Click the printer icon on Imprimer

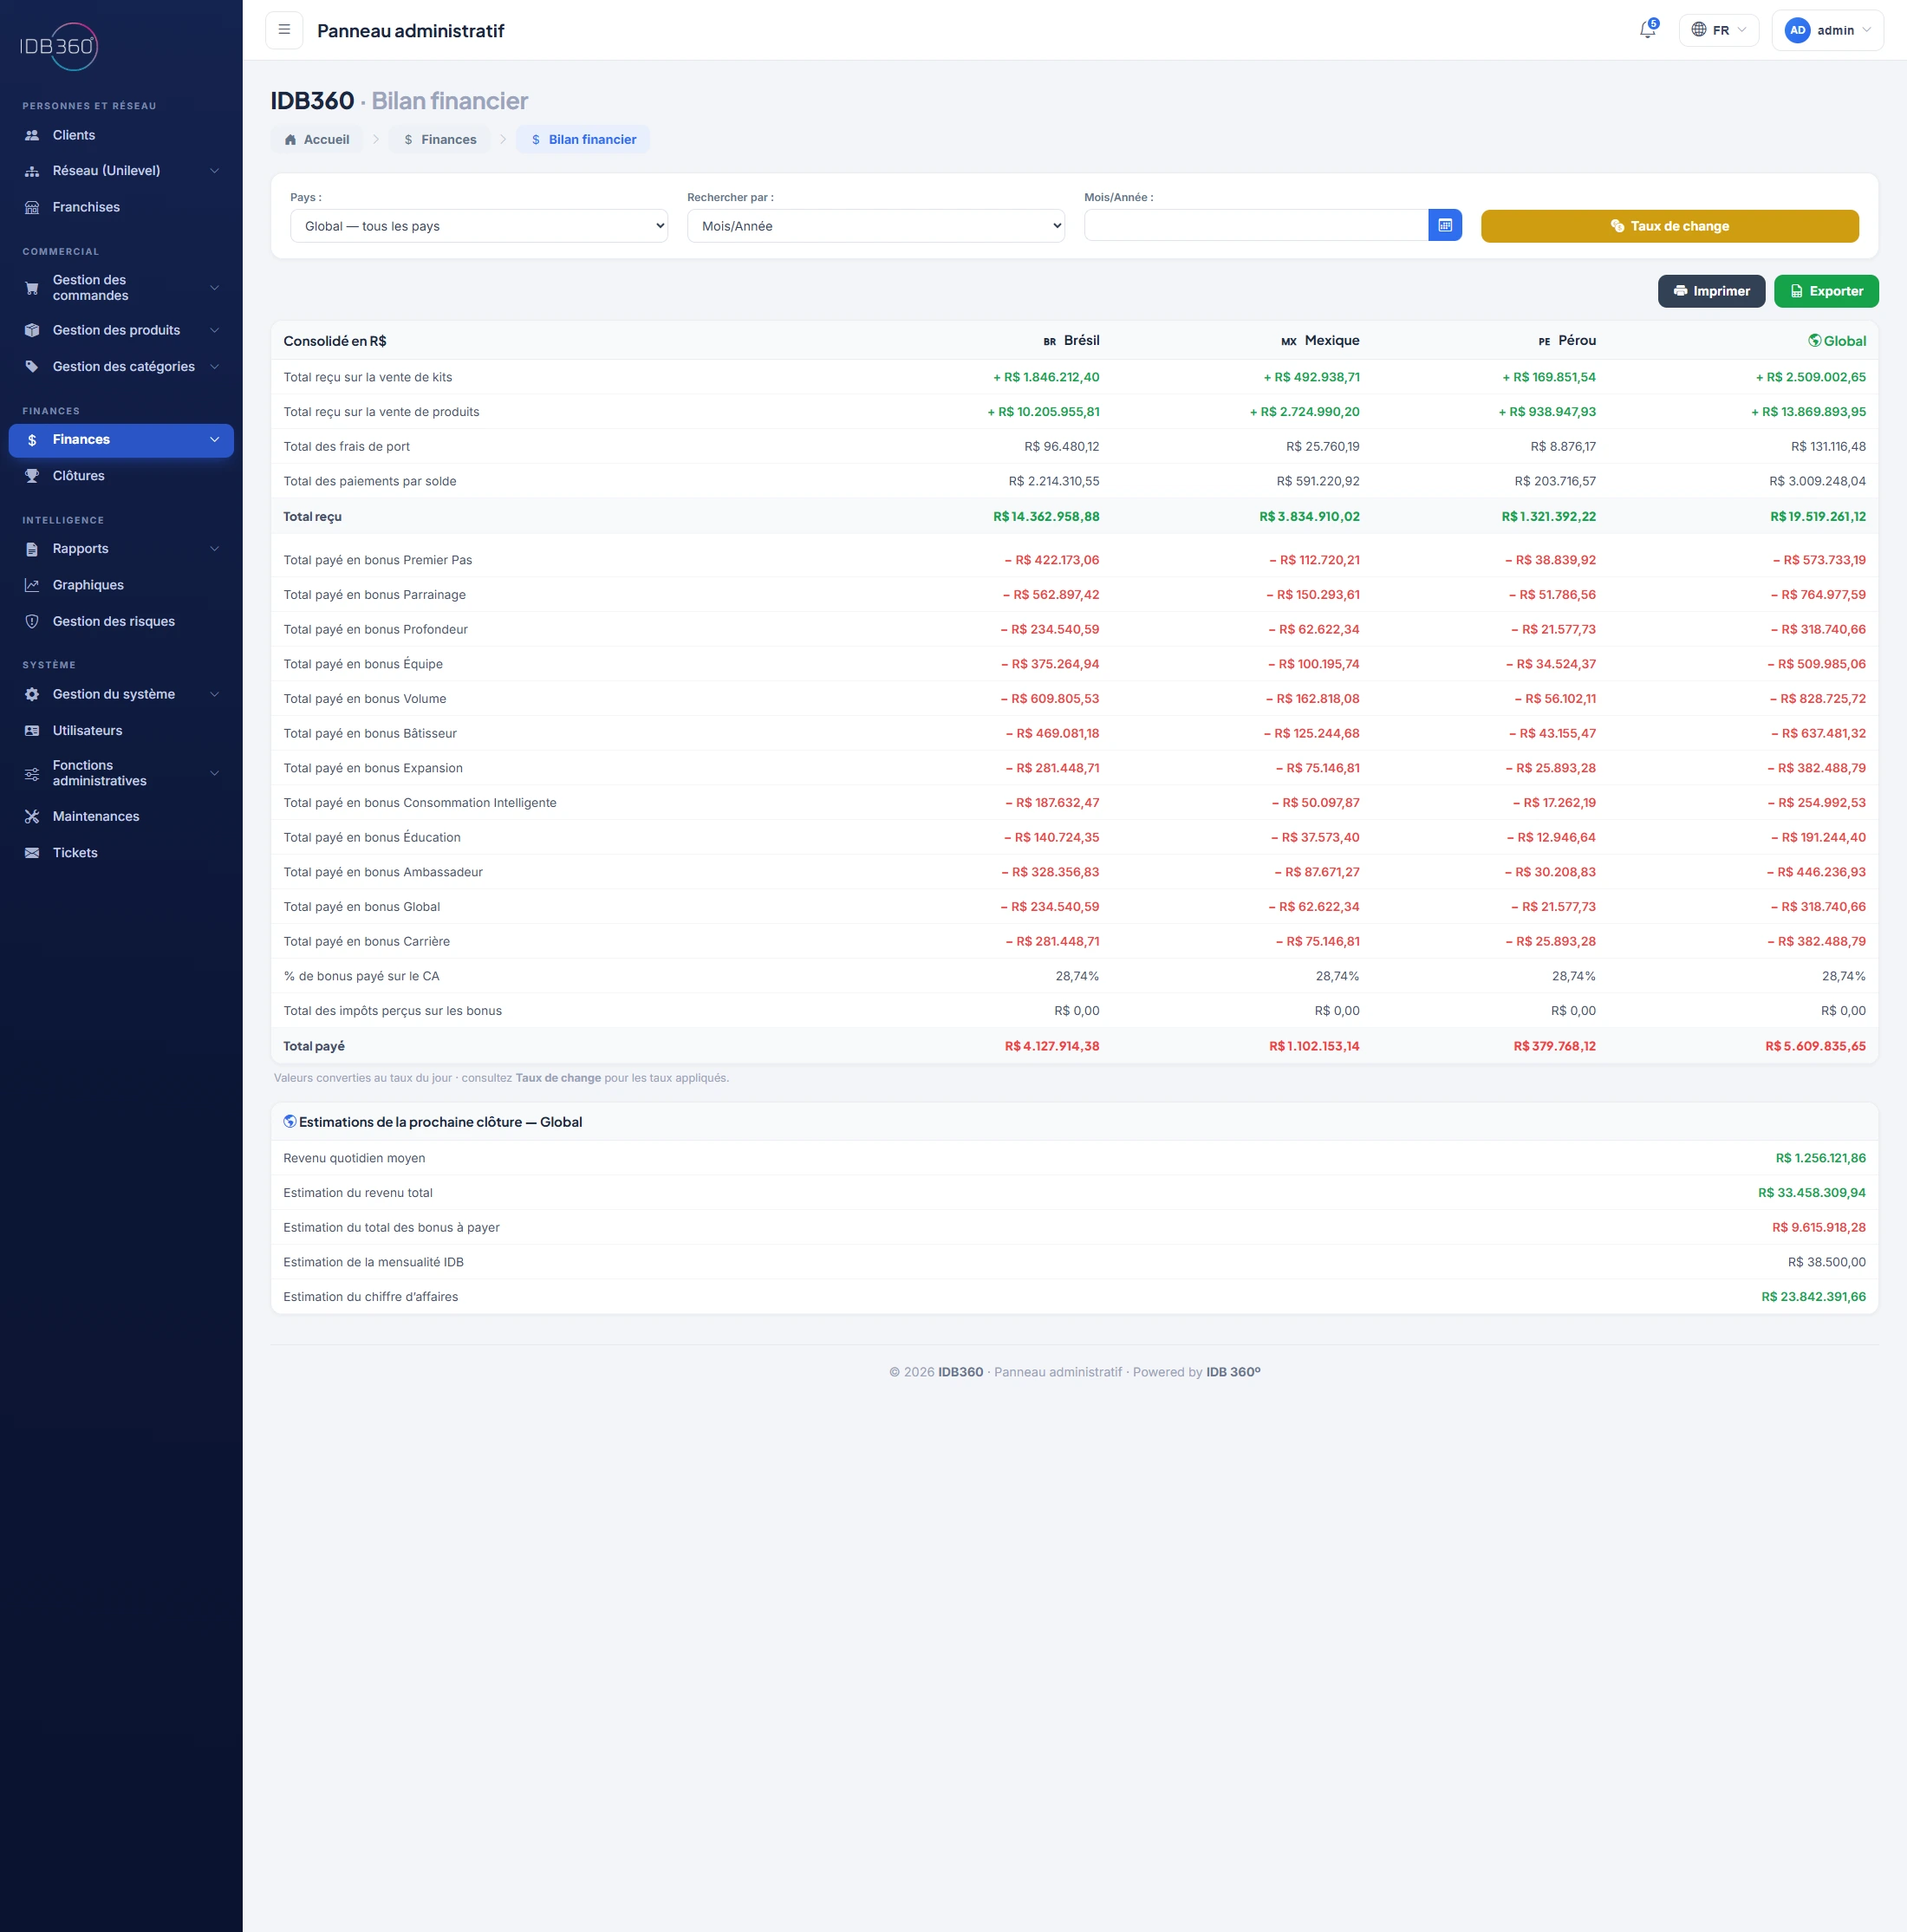point(1680,291)
